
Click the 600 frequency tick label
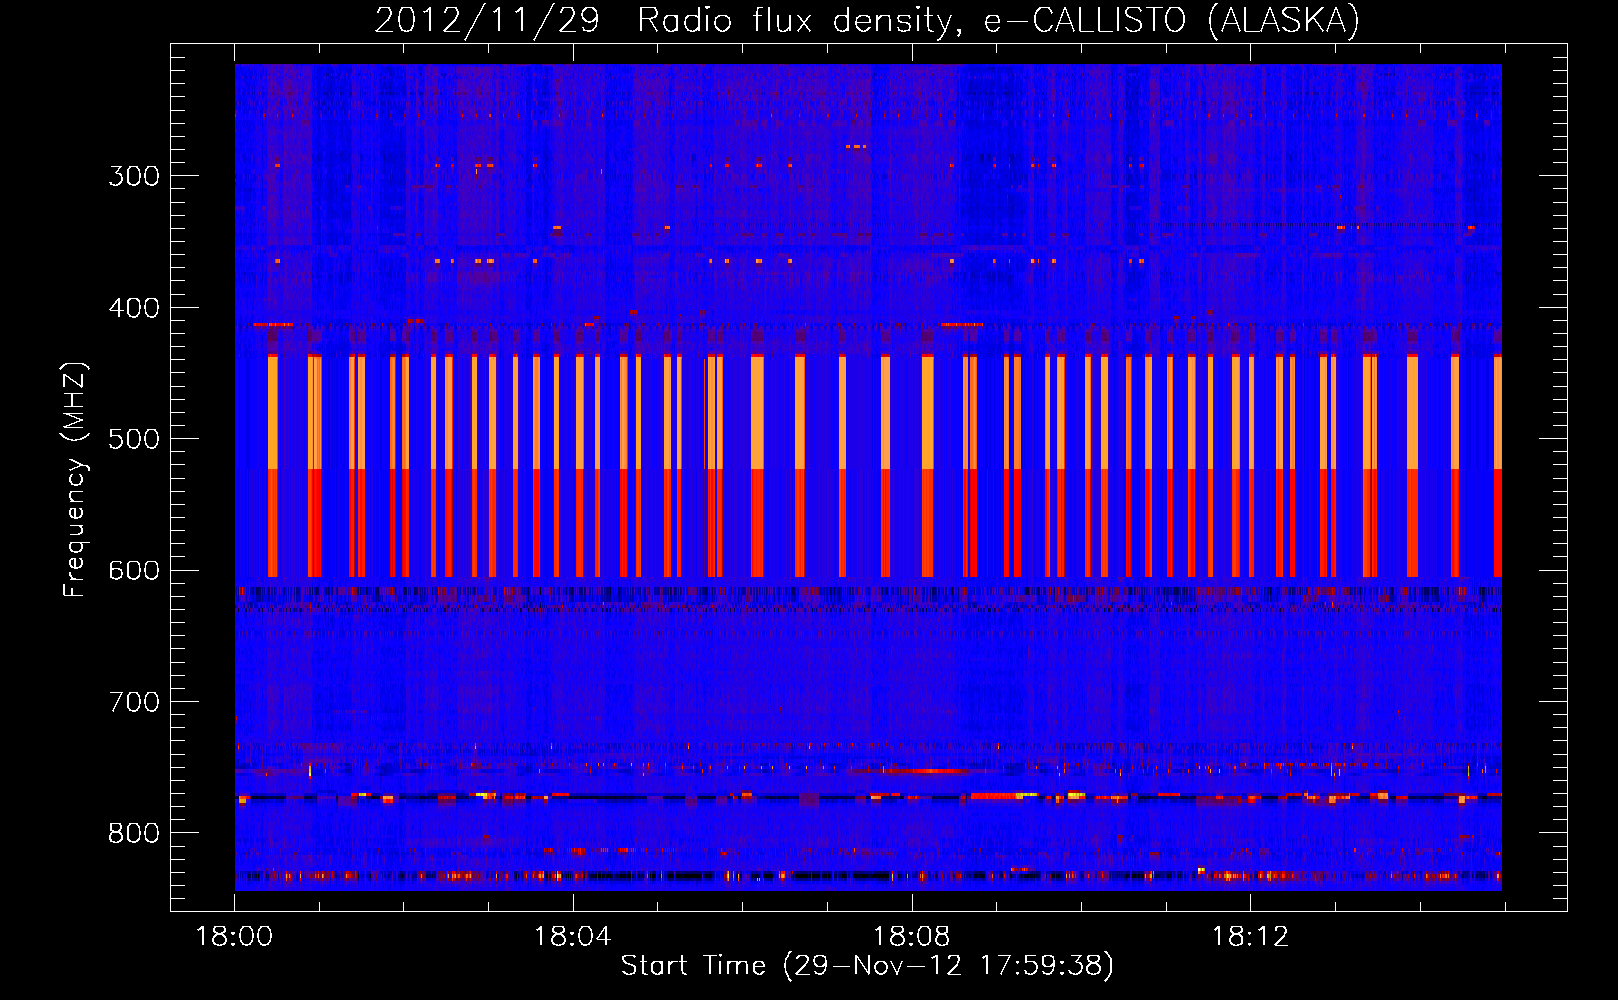[134, 571]
